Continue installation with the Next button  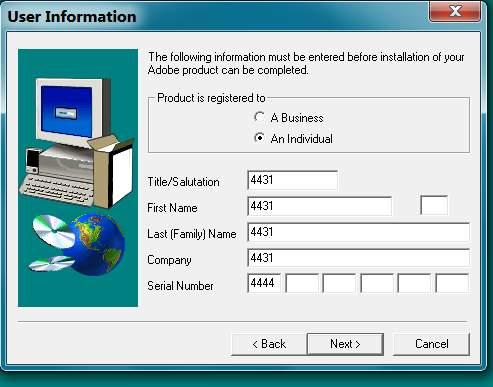click(345, 344)
